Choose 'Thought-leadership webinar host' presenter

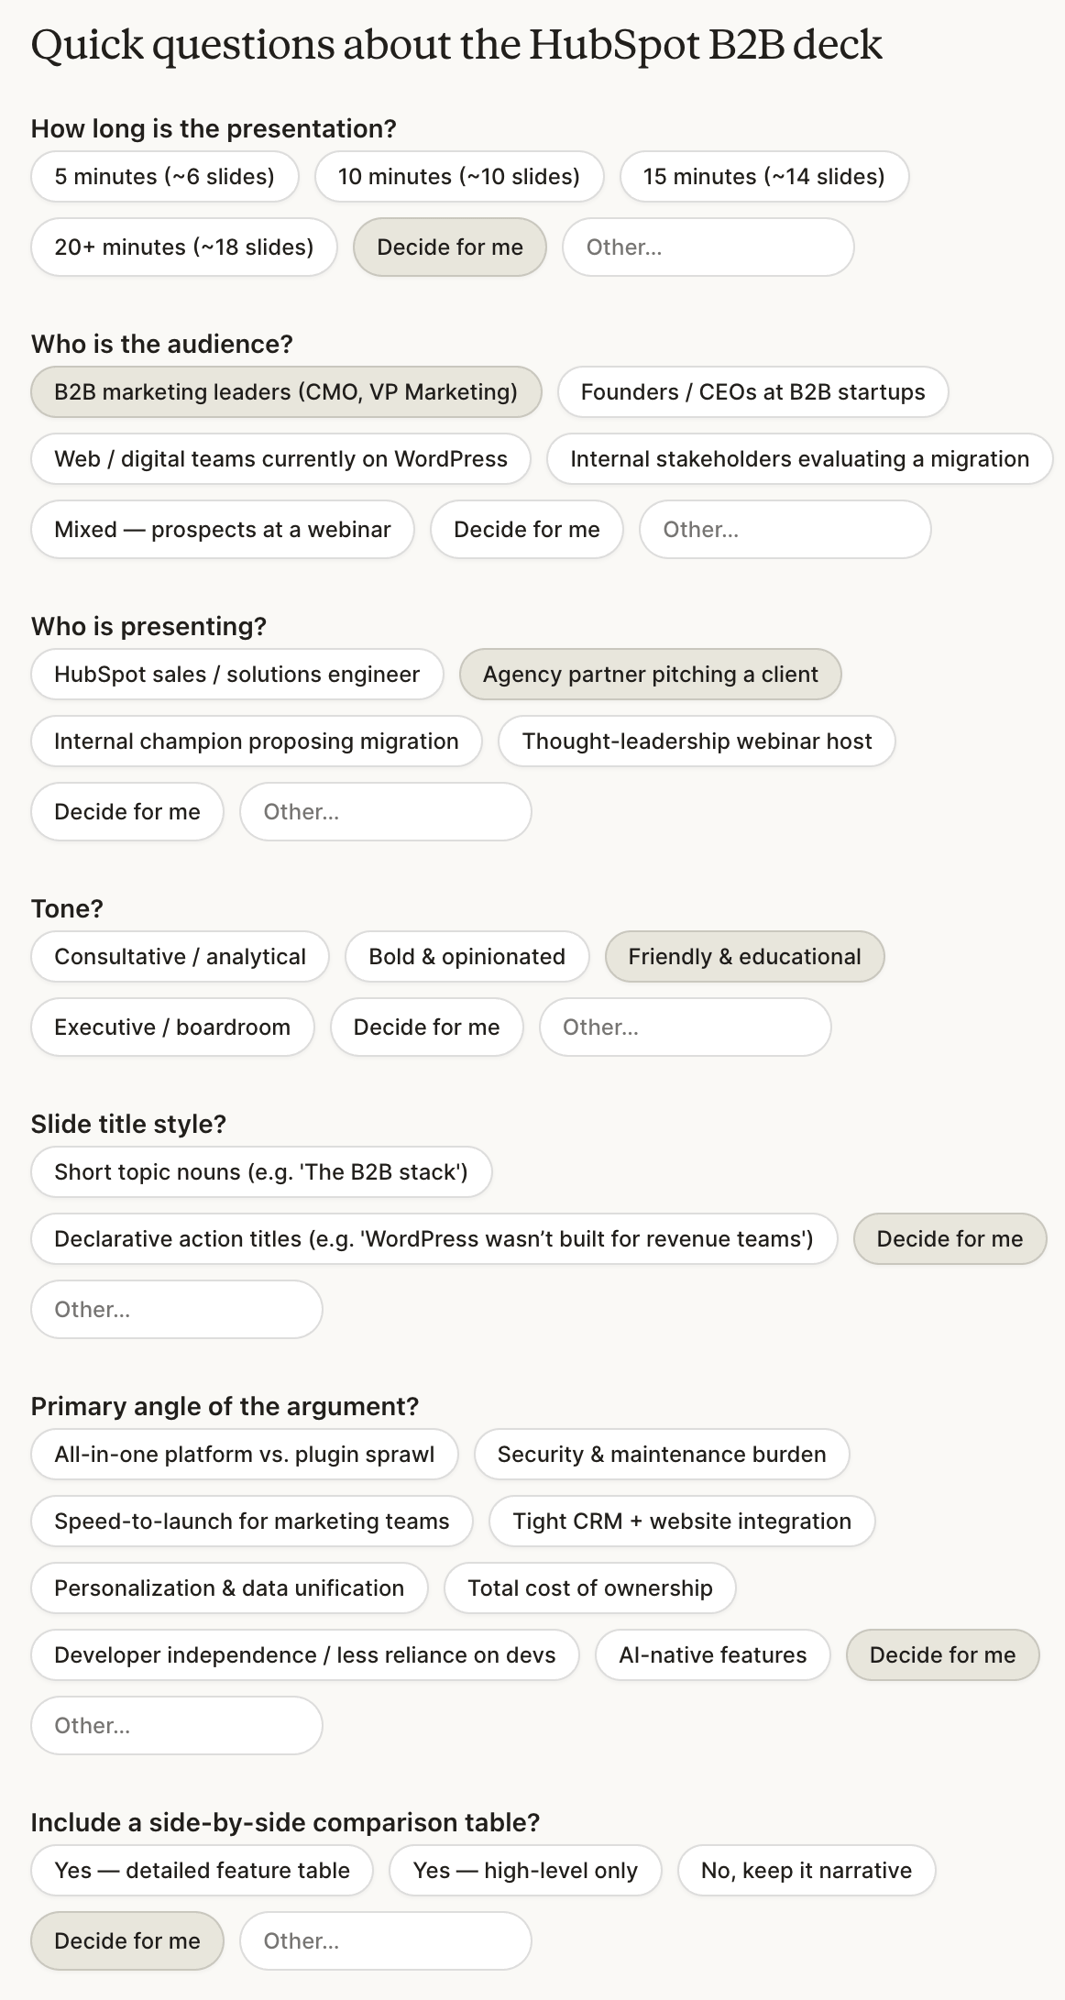point(696,741)
